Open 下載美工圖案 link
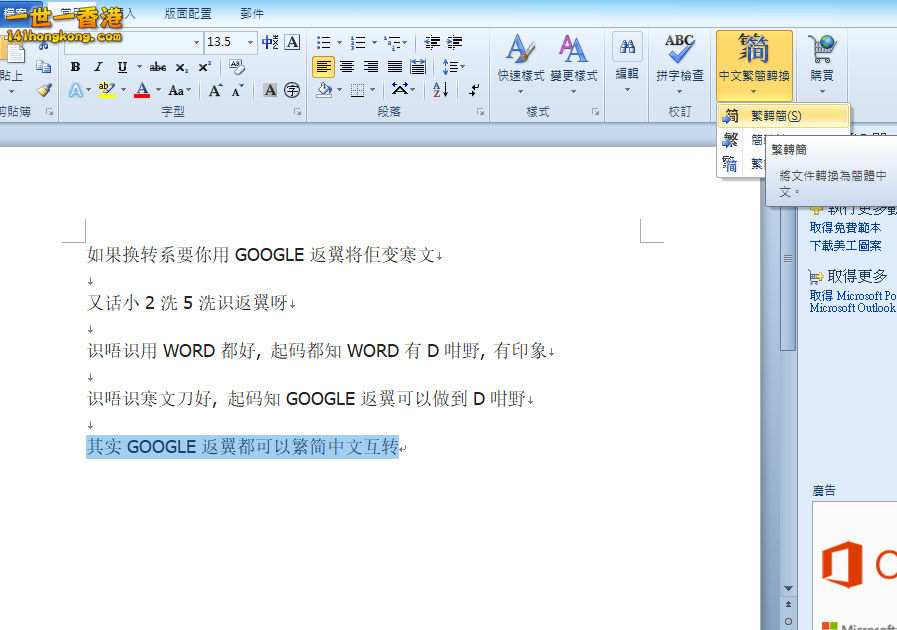This screenshot has height=630, width=897. click(x=845, y=245)
